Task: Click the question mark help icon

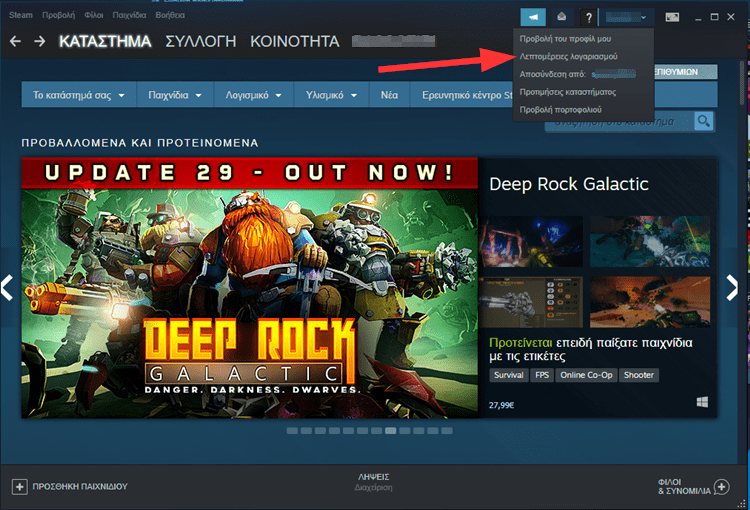Action: coord(589,18)
